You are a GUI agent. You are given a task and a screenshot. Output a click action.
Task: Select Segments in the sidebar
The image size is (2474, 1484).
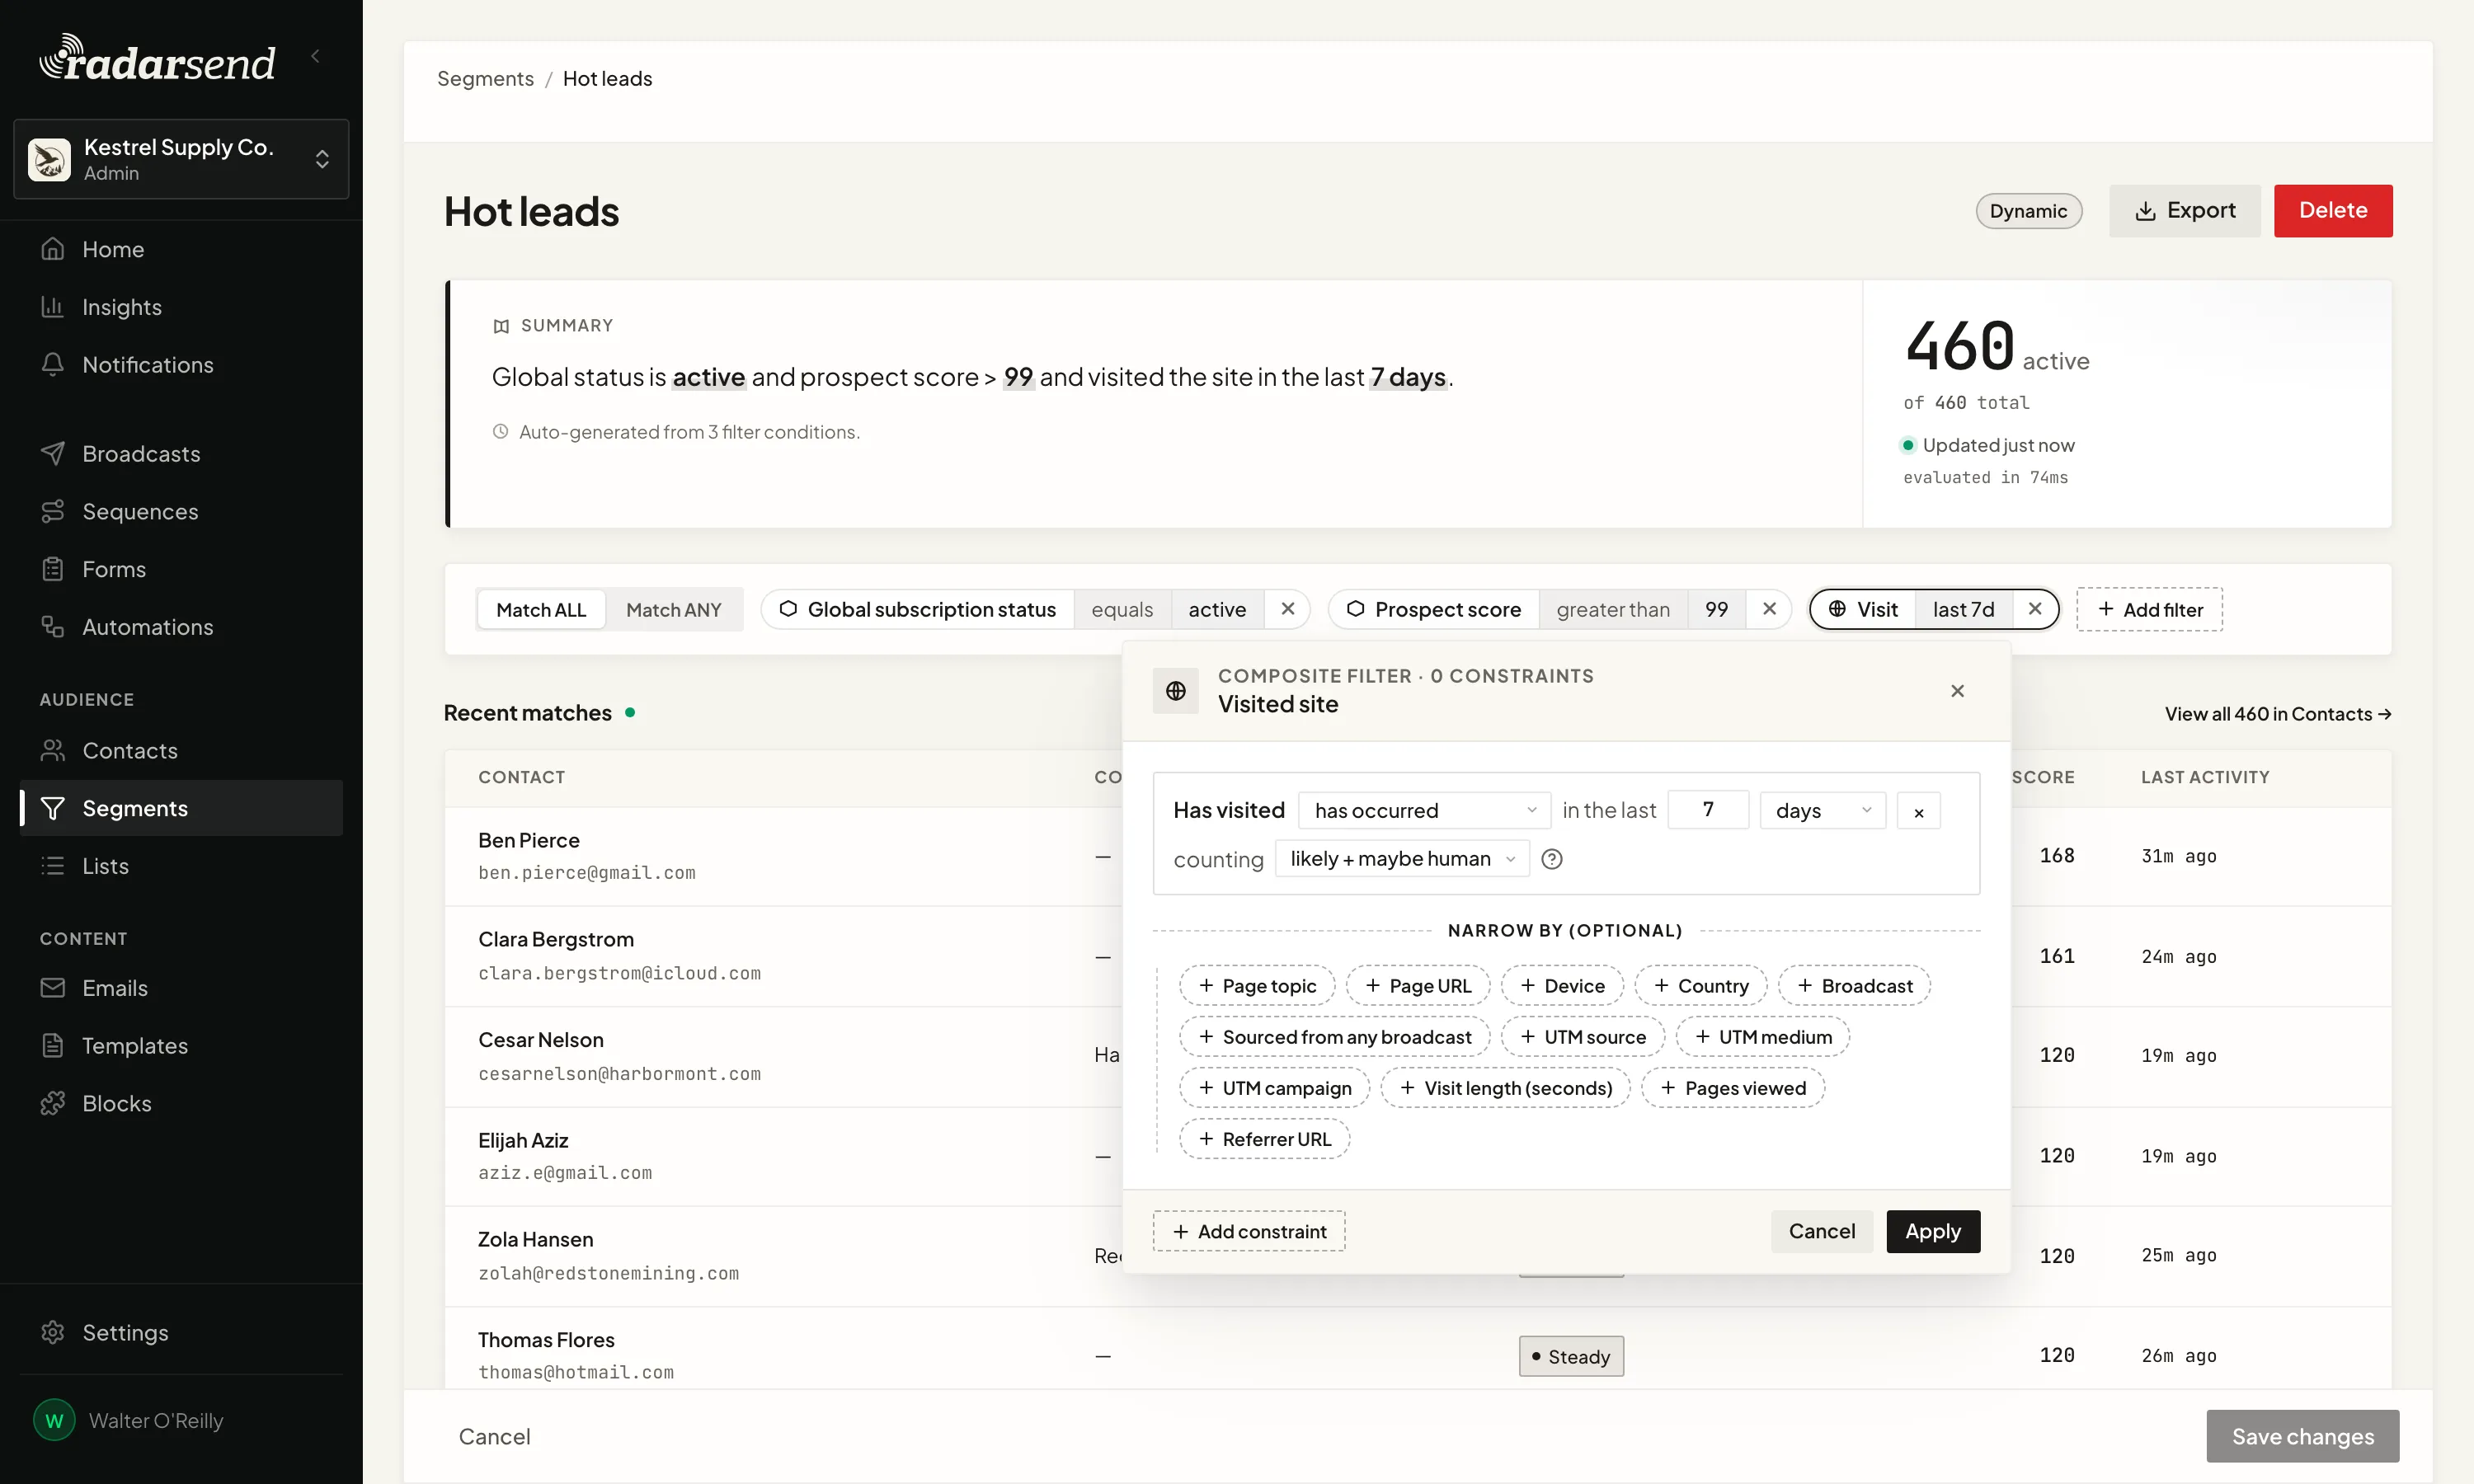coord(181,808)
